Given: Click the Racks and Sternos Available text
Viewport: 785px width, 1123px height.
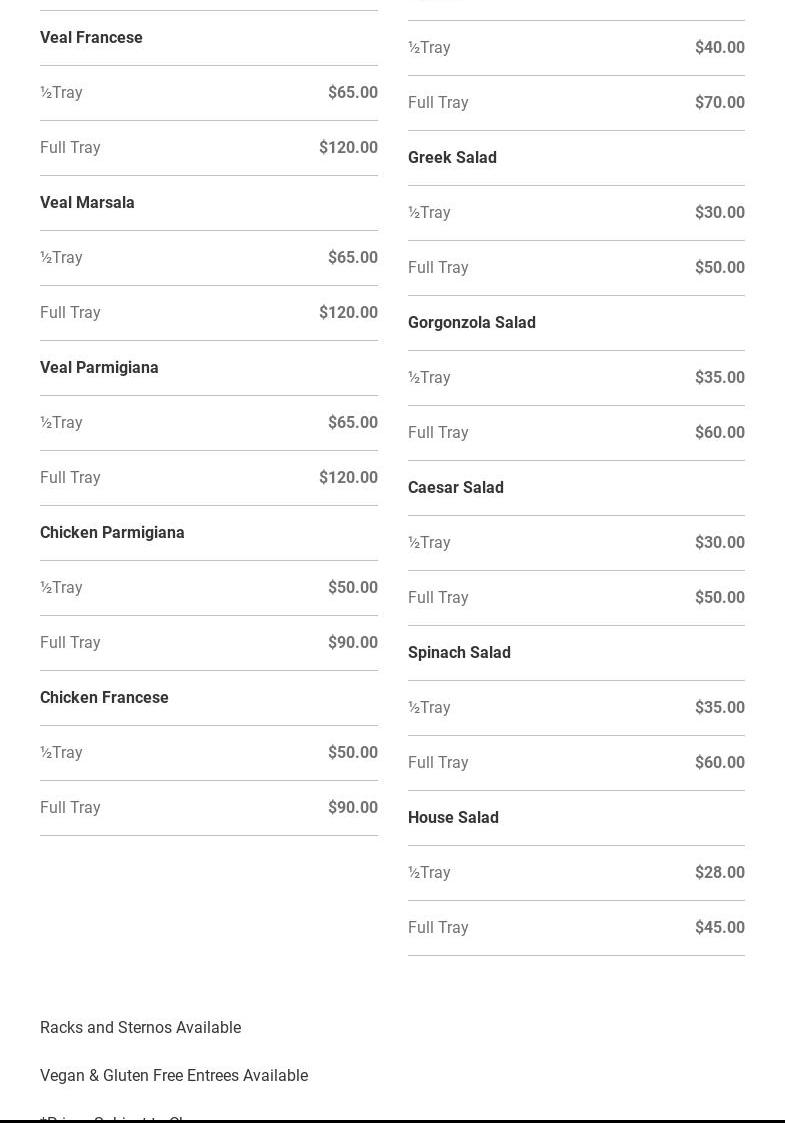Looking at the screenshot, I should coord(140,1028).
